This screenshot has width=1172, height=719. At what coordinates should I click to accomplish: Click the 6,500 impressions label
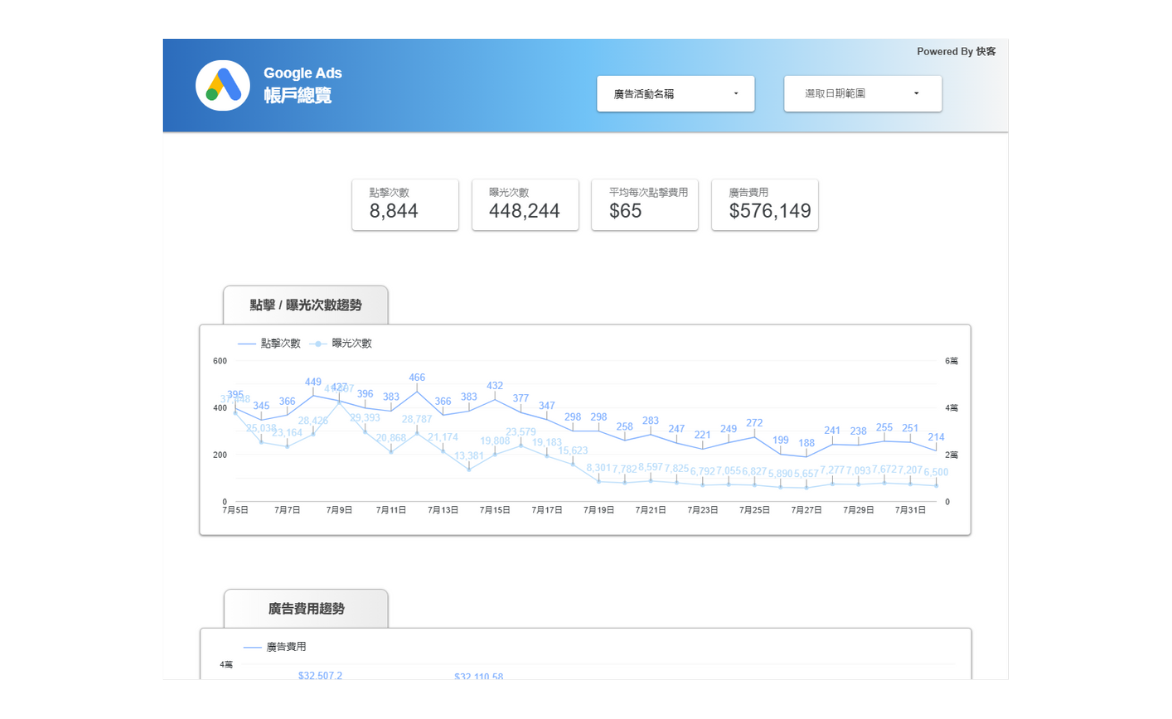(936, 472)
